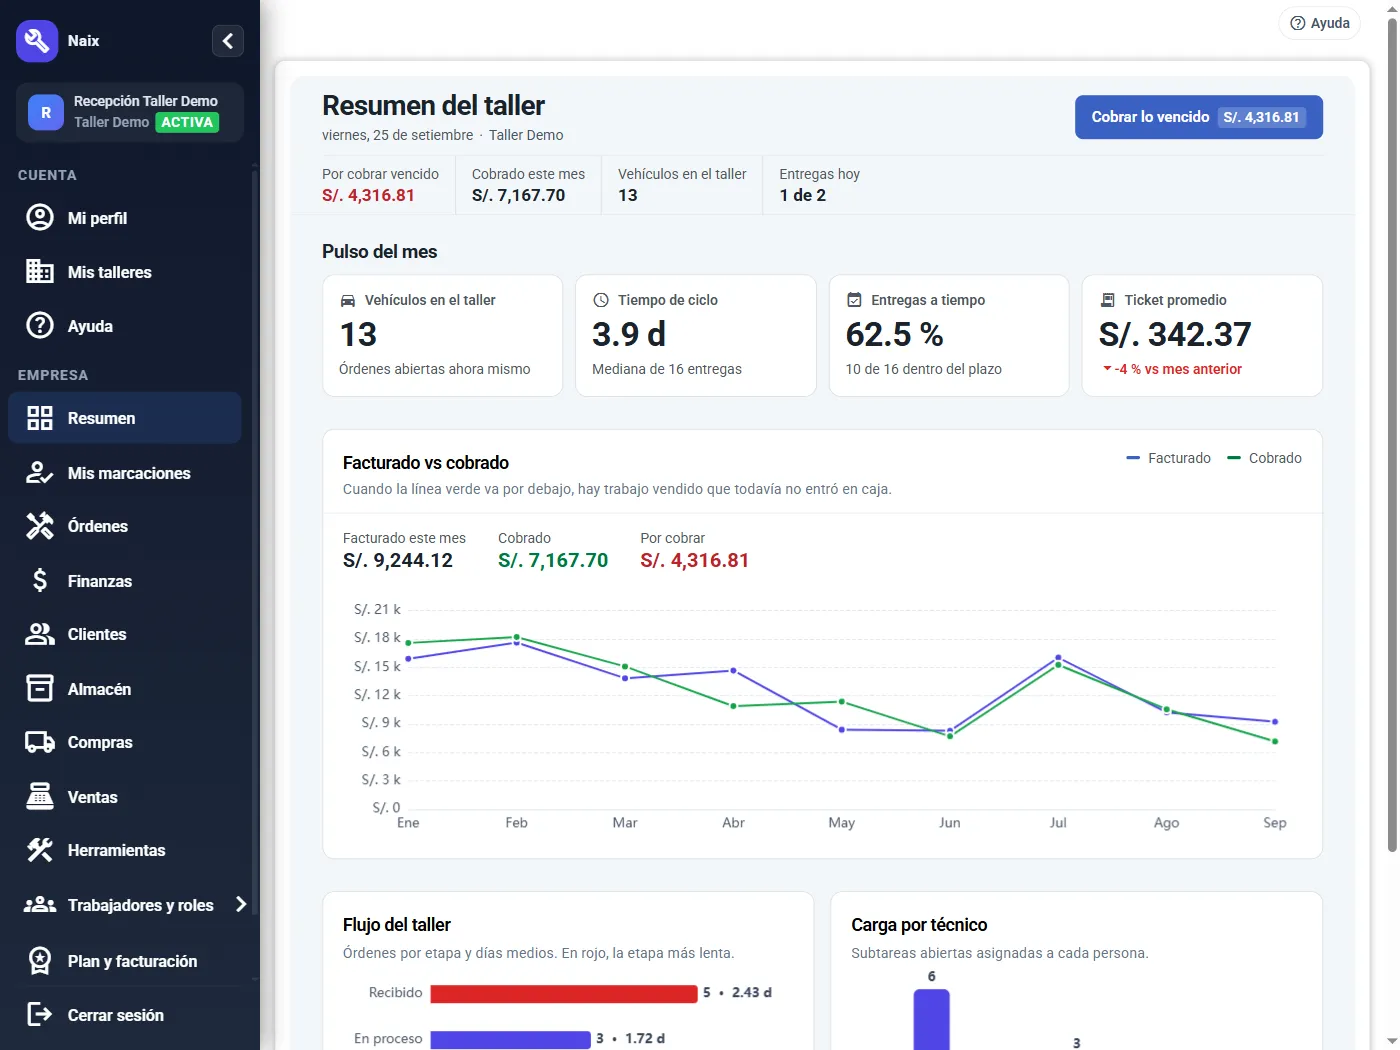Expand the Trabajadores y roles submenu arrow
This screenshot has width=1400, height=1050.
(x=240, y=905)
